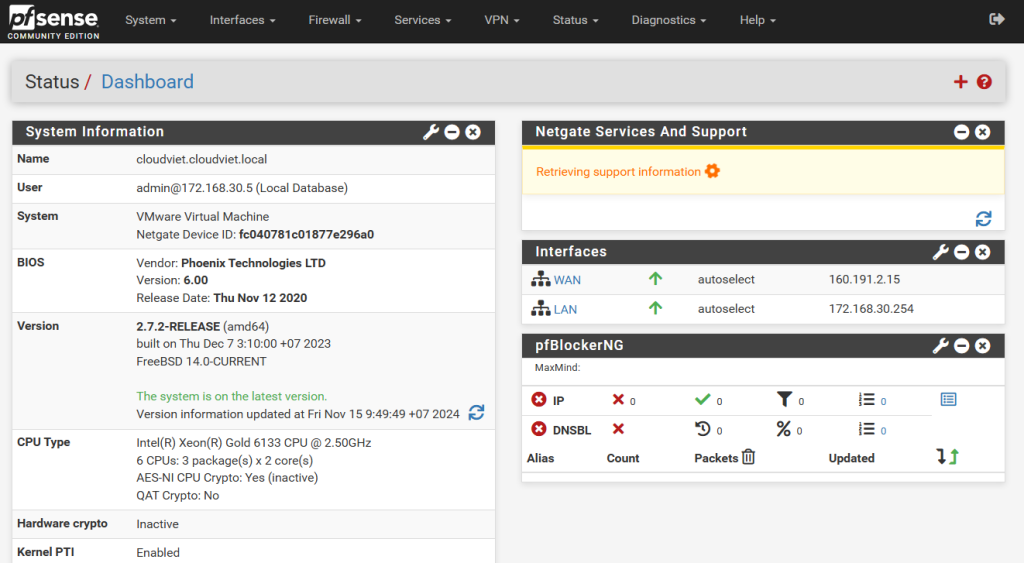Open the LAN interface link
The width and height of the screenshot is (1024, 563).
click(566, 310)
